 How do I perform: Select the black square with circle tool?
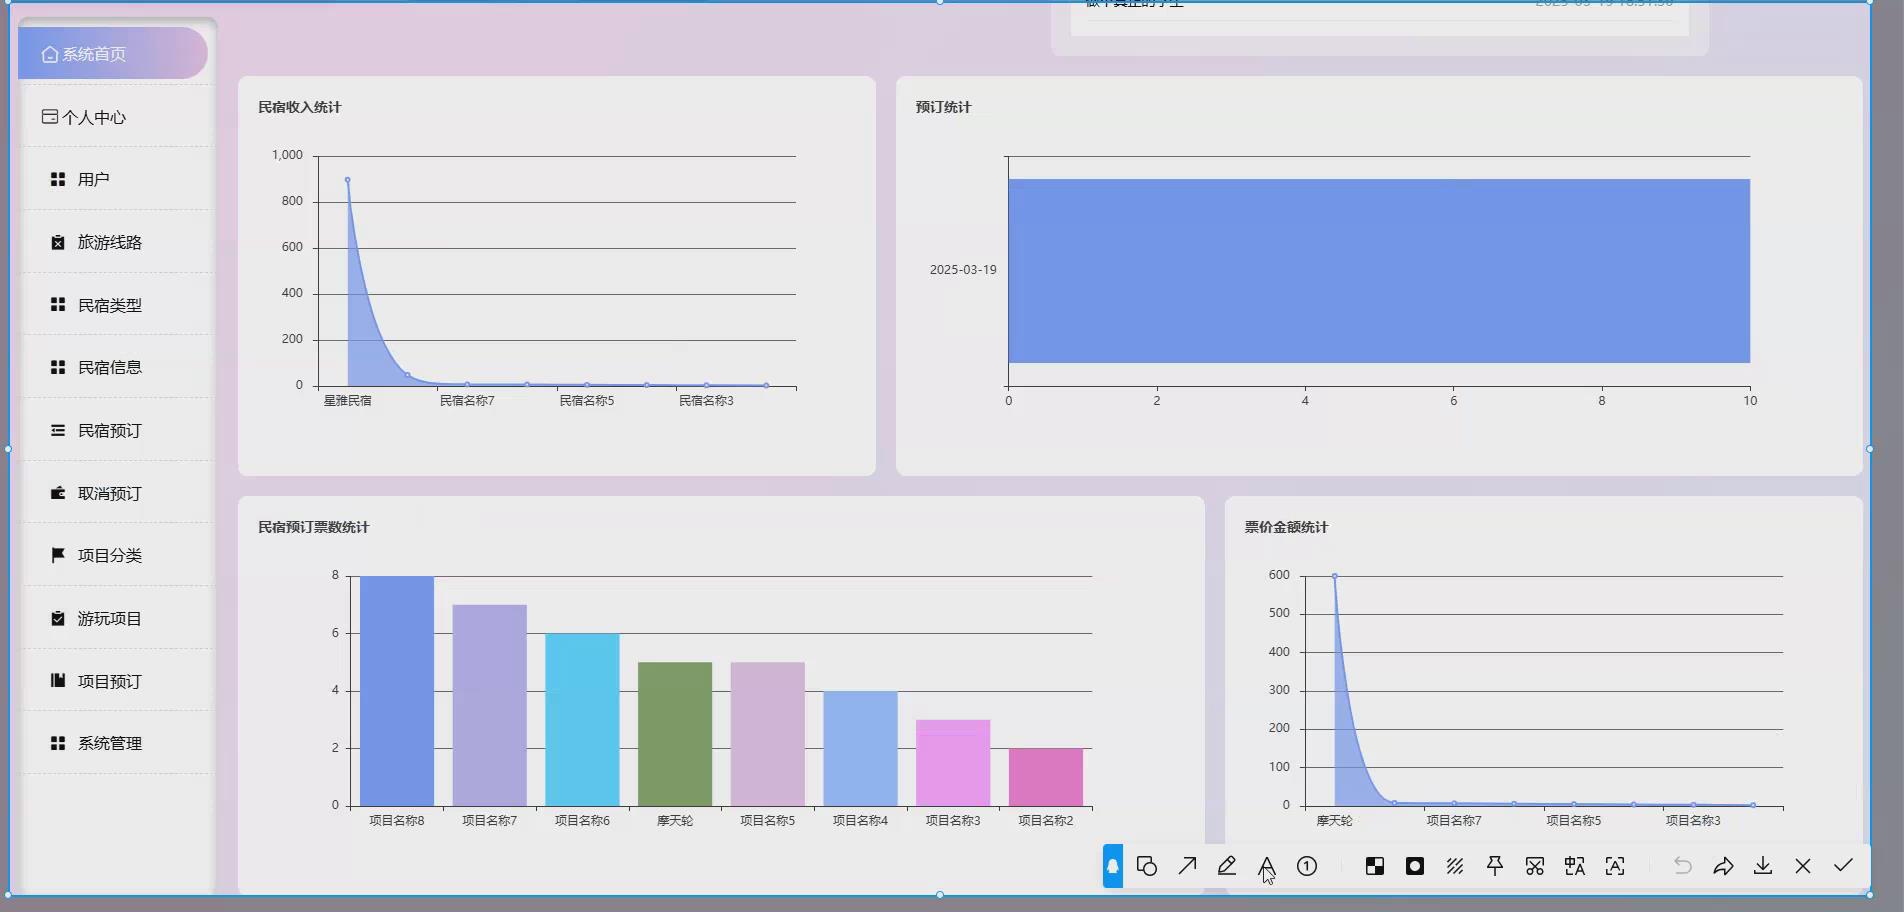pos(1415,866)
